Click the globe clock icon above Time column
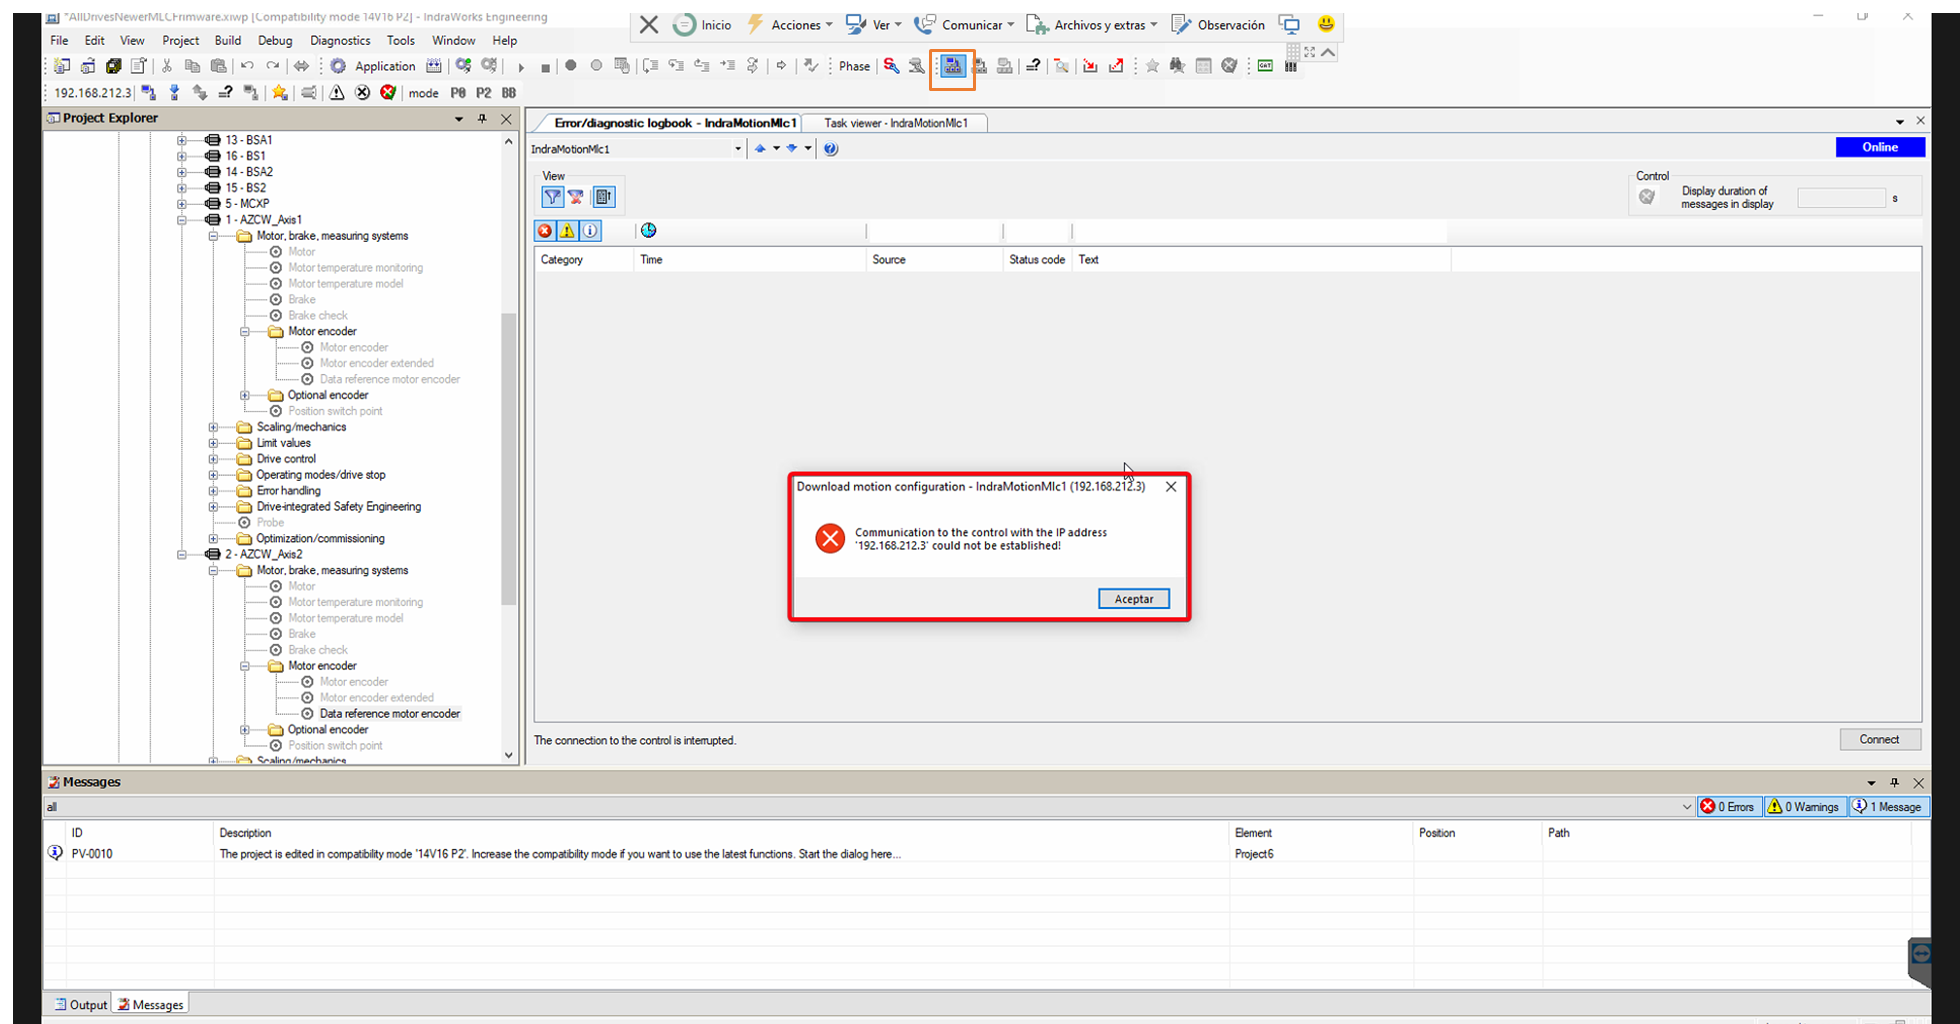1960x1024 pixels. (x=649, y=231)
